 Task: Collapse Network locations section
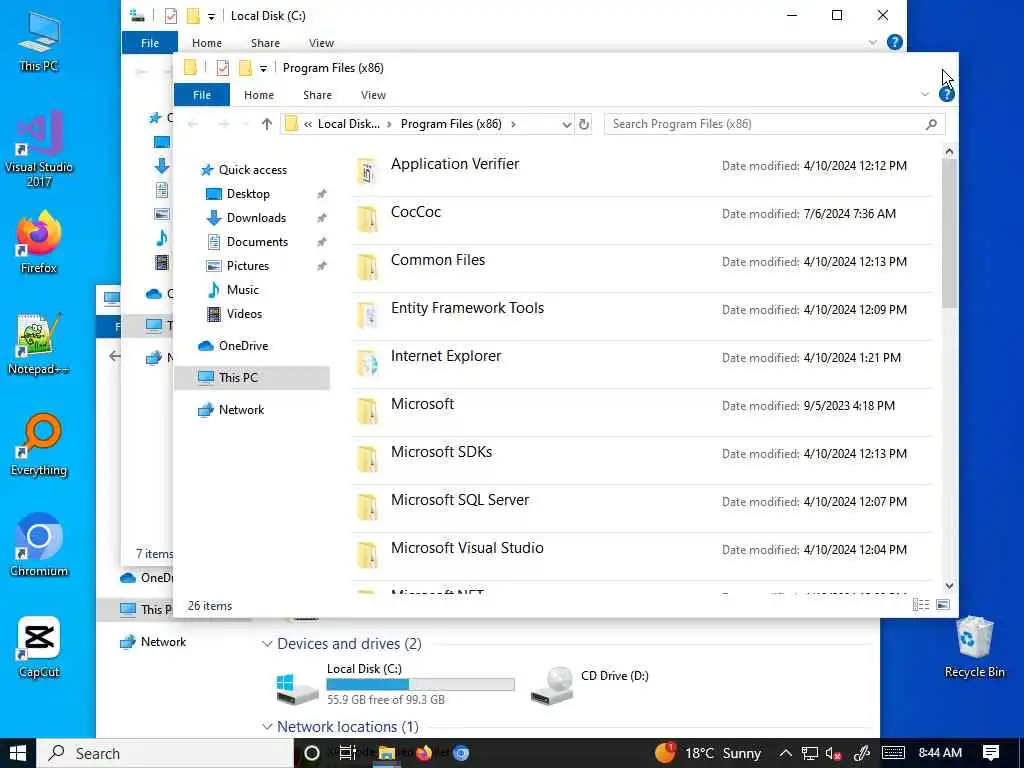[266, 727]
